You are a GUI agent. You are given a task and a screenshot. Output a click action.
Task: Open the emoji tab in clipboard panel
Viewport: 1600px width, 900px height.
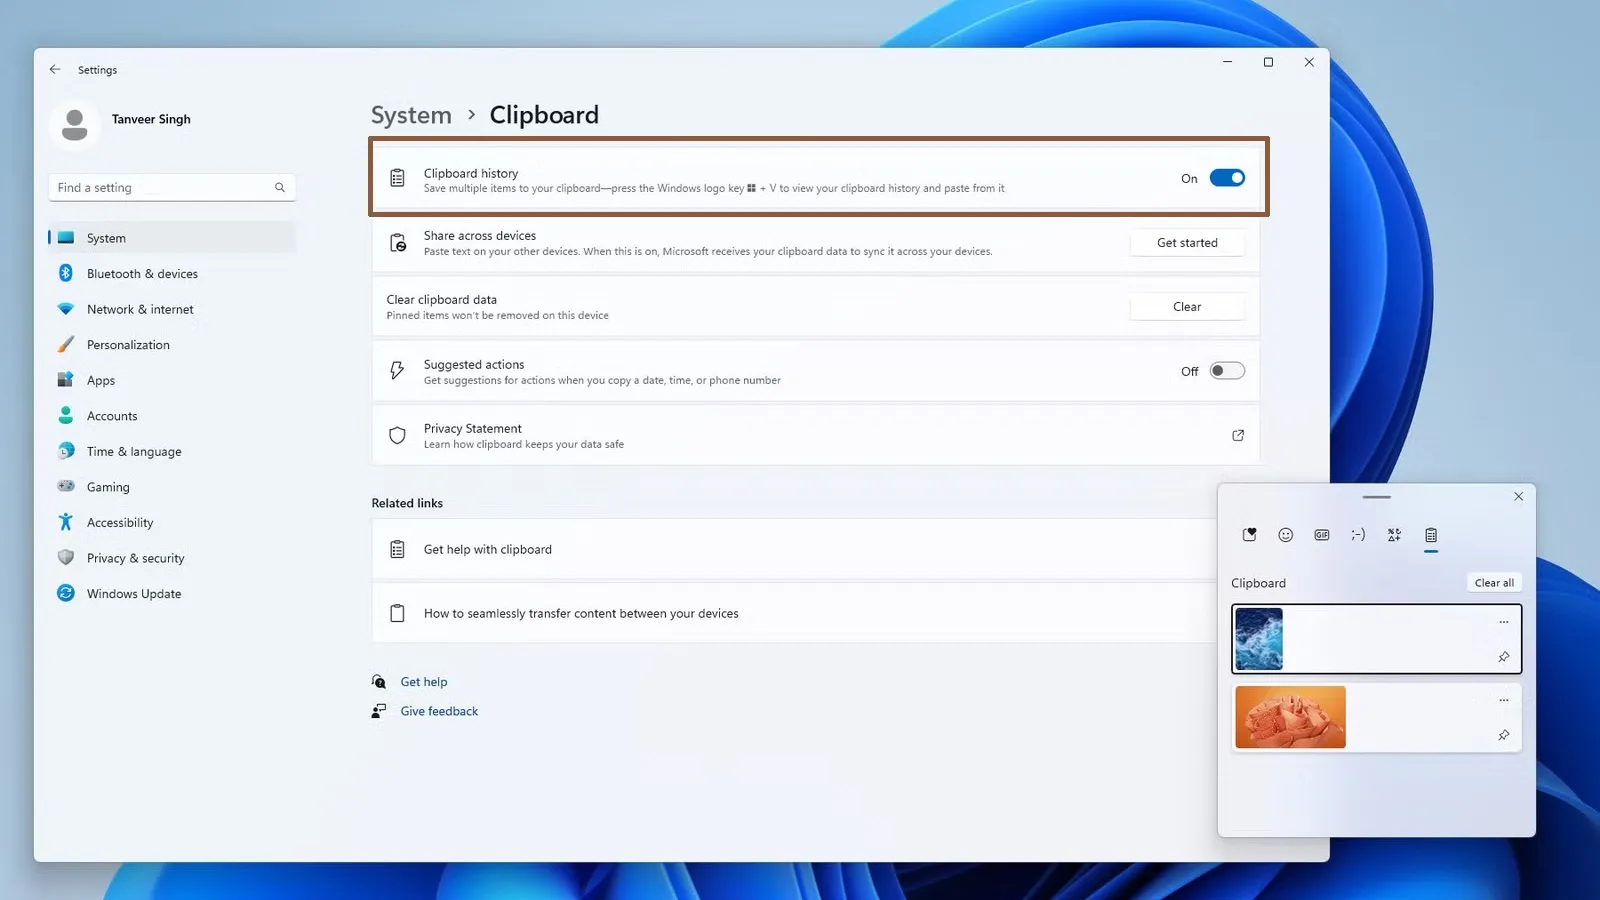pos(1286,535)
